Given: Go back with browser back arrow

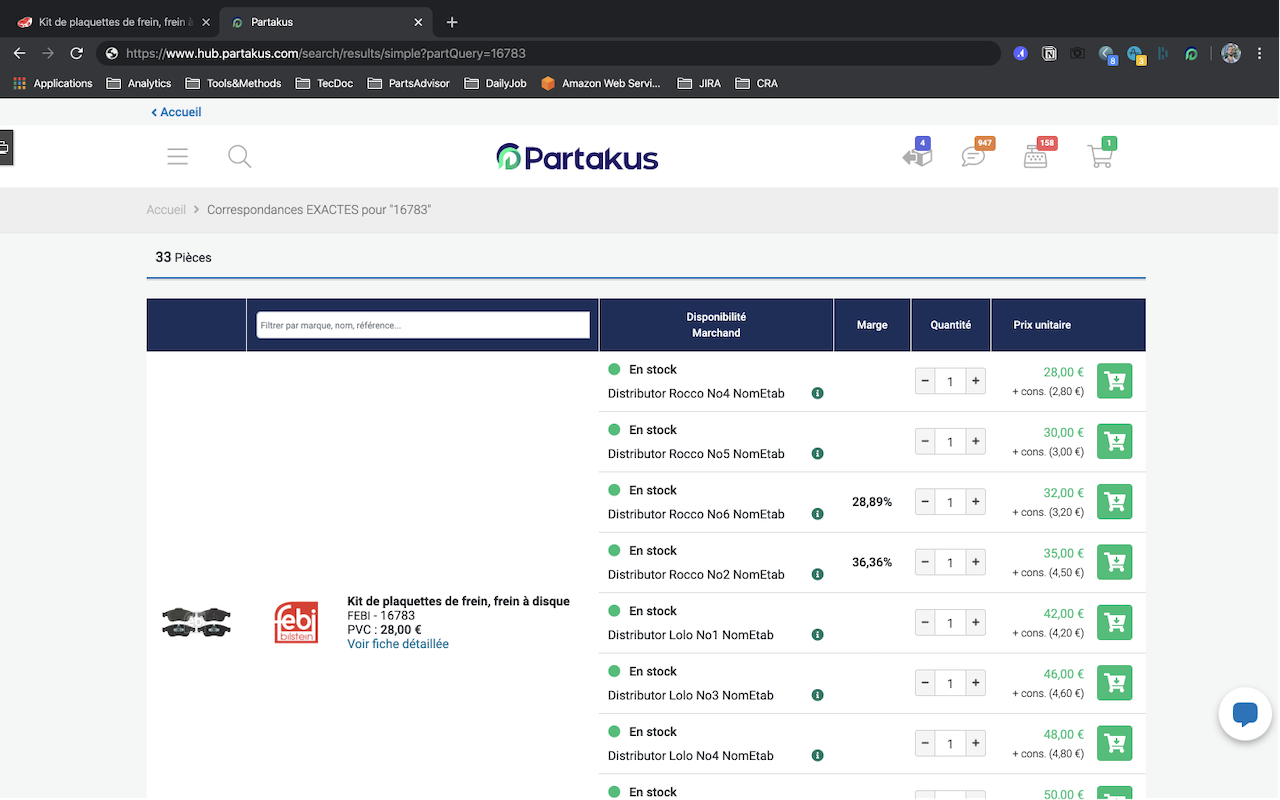Looking at the screenshot, I should coord(19,53).
